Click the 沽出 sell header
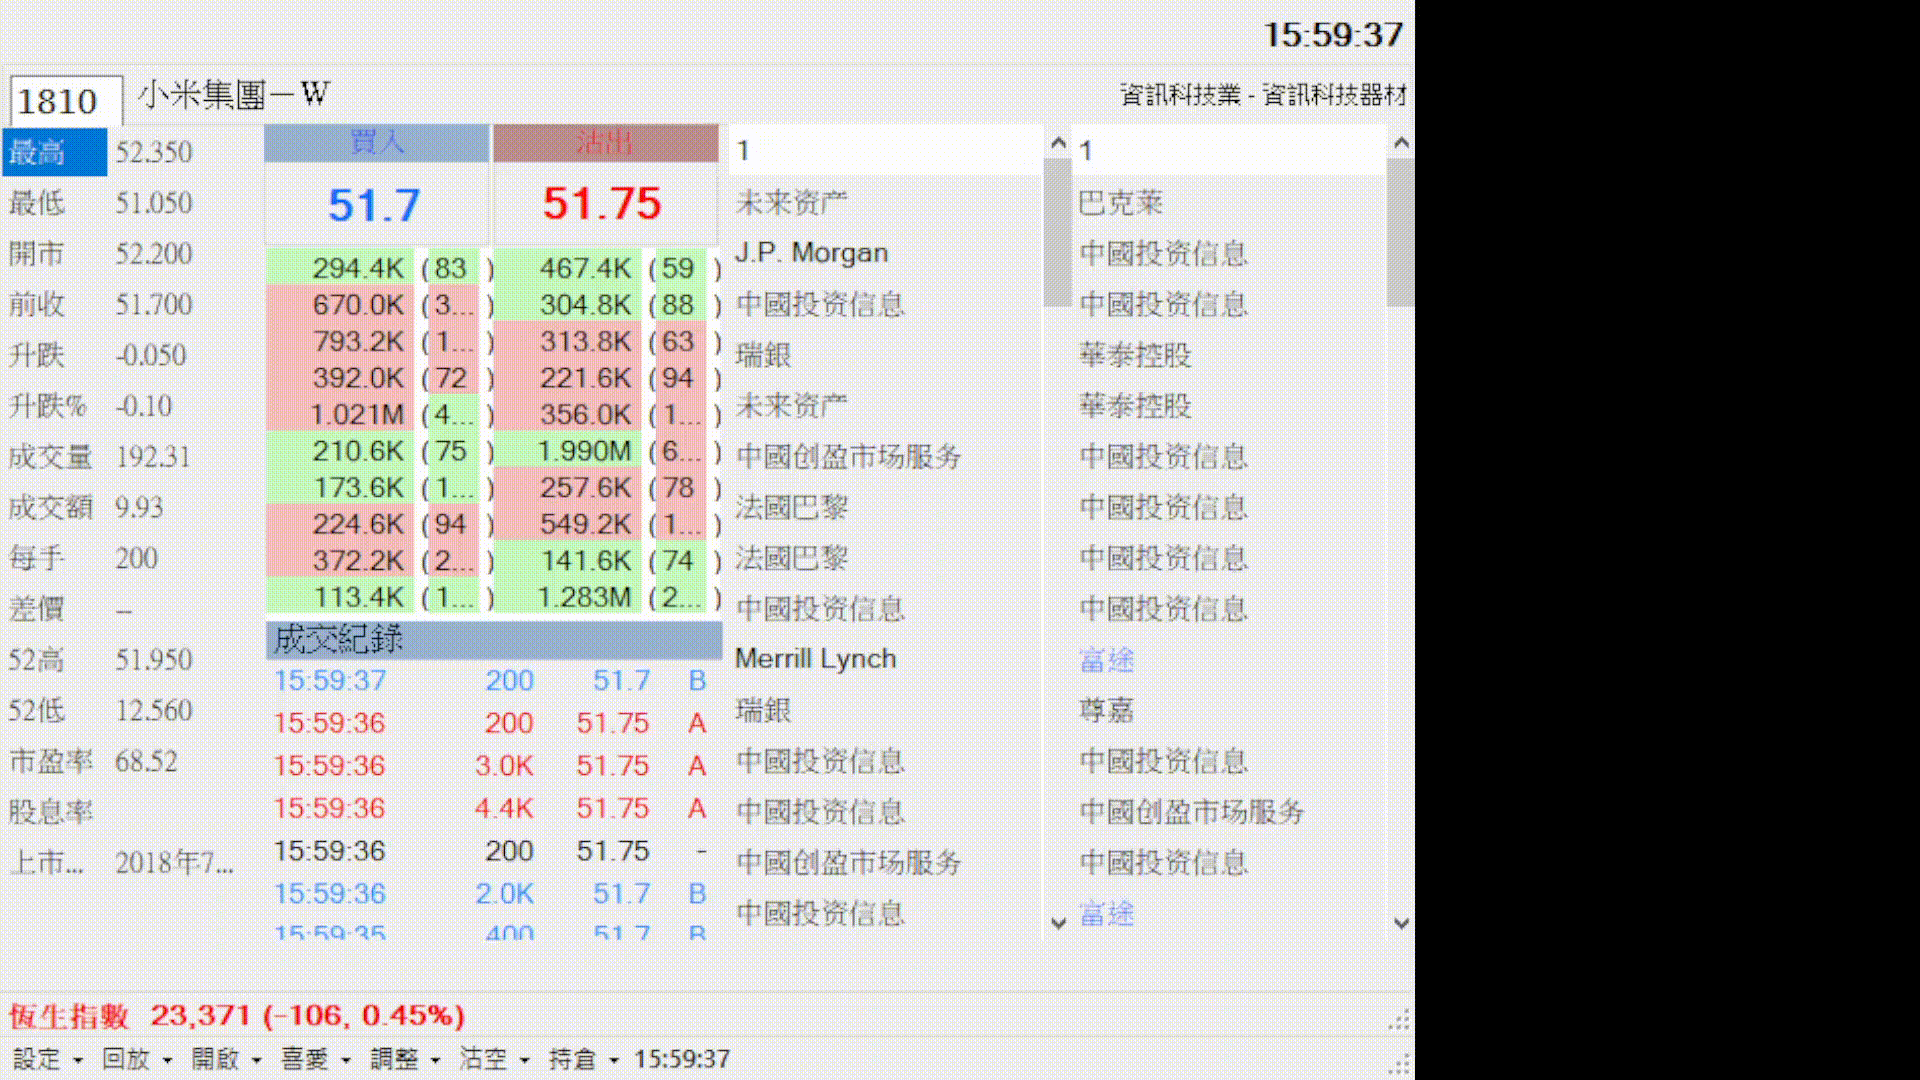The width and height of the screenshot is (1920, 1080). (x=605, y=143)
